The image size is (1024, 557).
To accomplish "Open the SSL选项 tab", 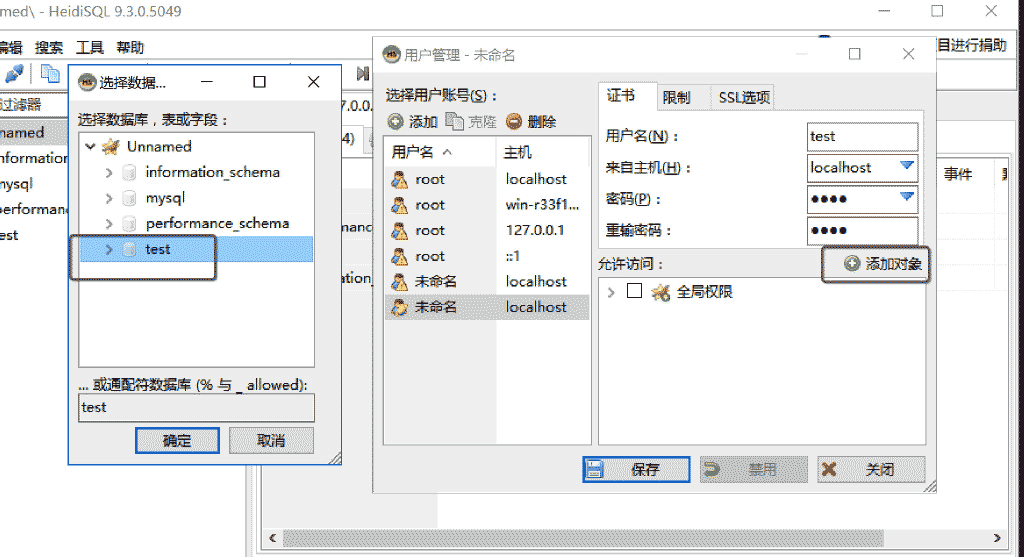I will (744, 97).
